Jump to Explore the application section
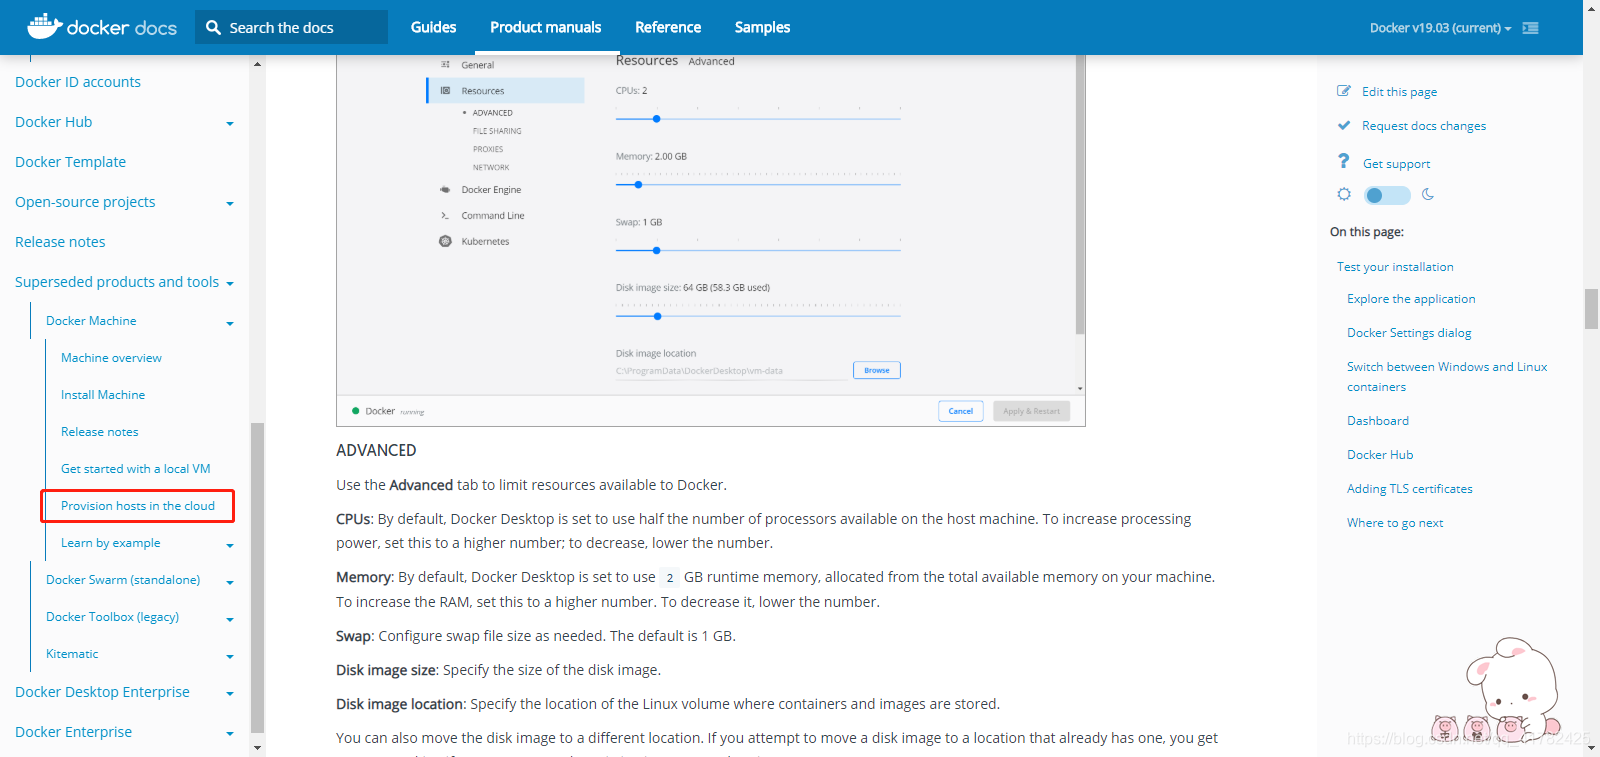 click(x=1411, y=299)
